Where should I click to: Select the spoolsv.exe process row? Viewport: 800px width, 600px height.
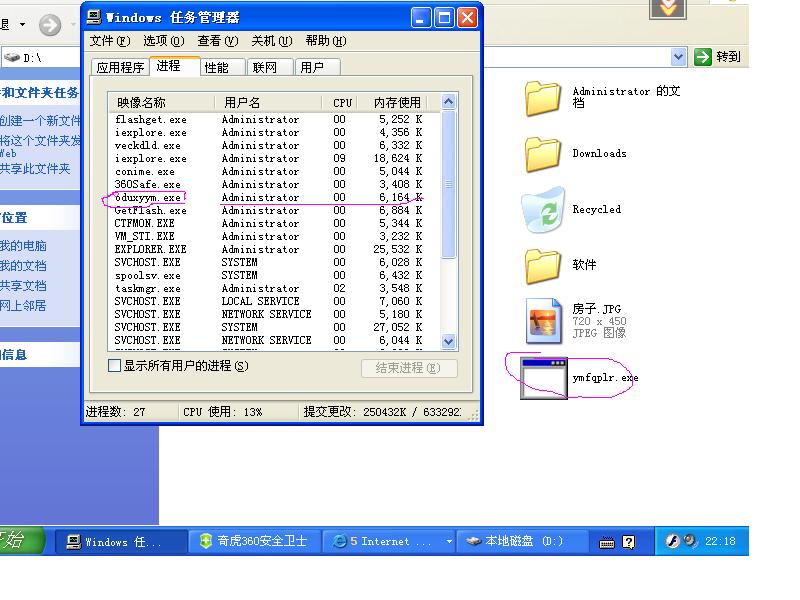(274, 276)
